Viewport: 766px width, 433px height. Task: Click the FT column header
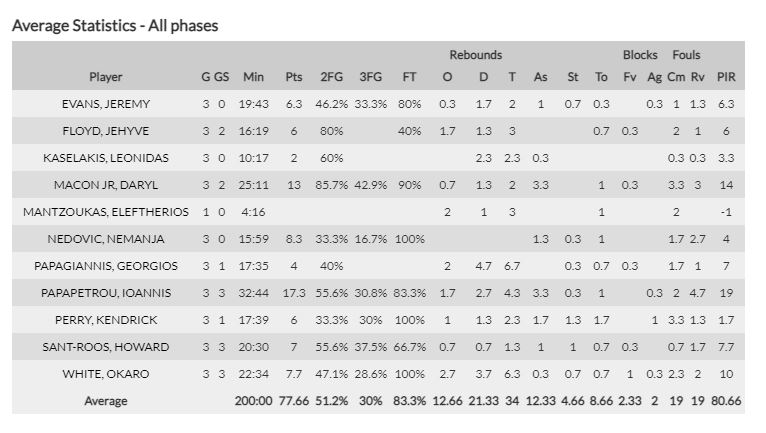tap(408, 77)
